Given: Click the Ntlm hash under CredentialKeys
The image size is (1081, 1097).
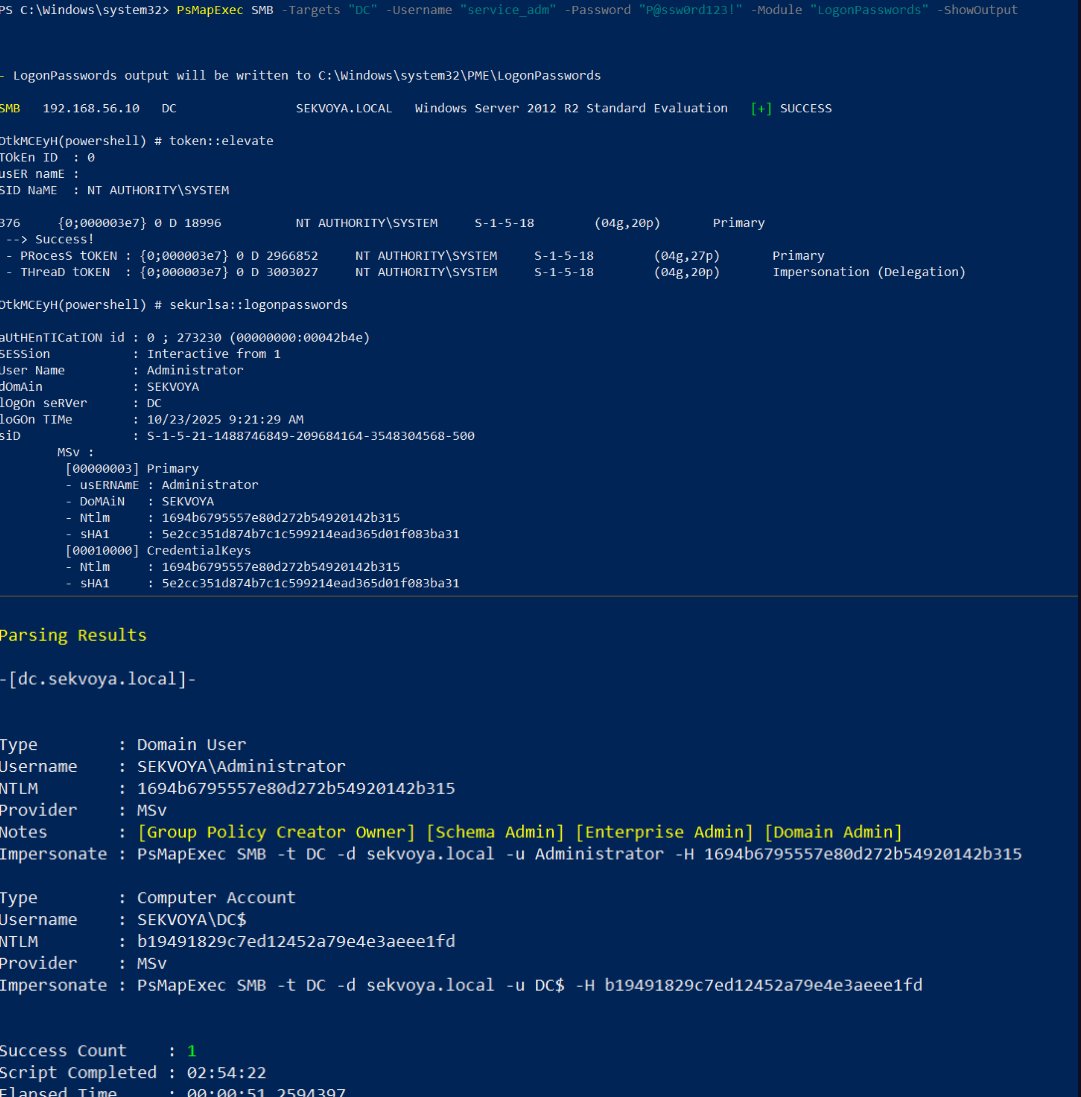Looking at the screenshot, I should click(281, 567).
